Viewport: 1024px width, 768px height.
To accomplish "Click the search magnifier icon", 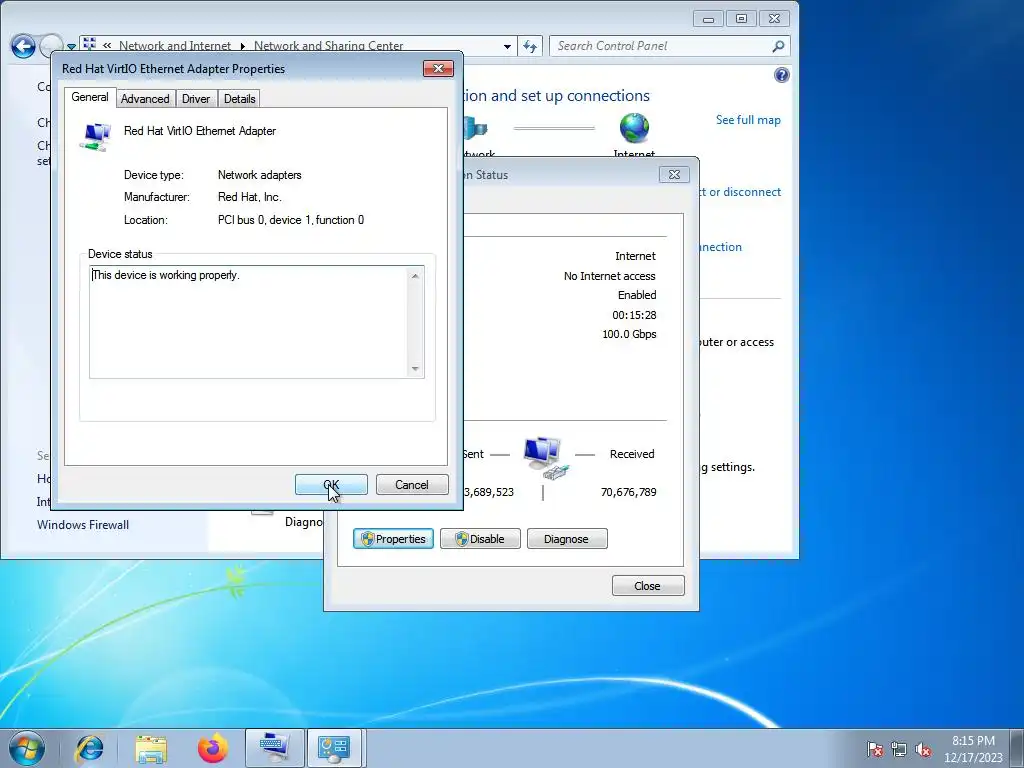I will tap(778, 46).
